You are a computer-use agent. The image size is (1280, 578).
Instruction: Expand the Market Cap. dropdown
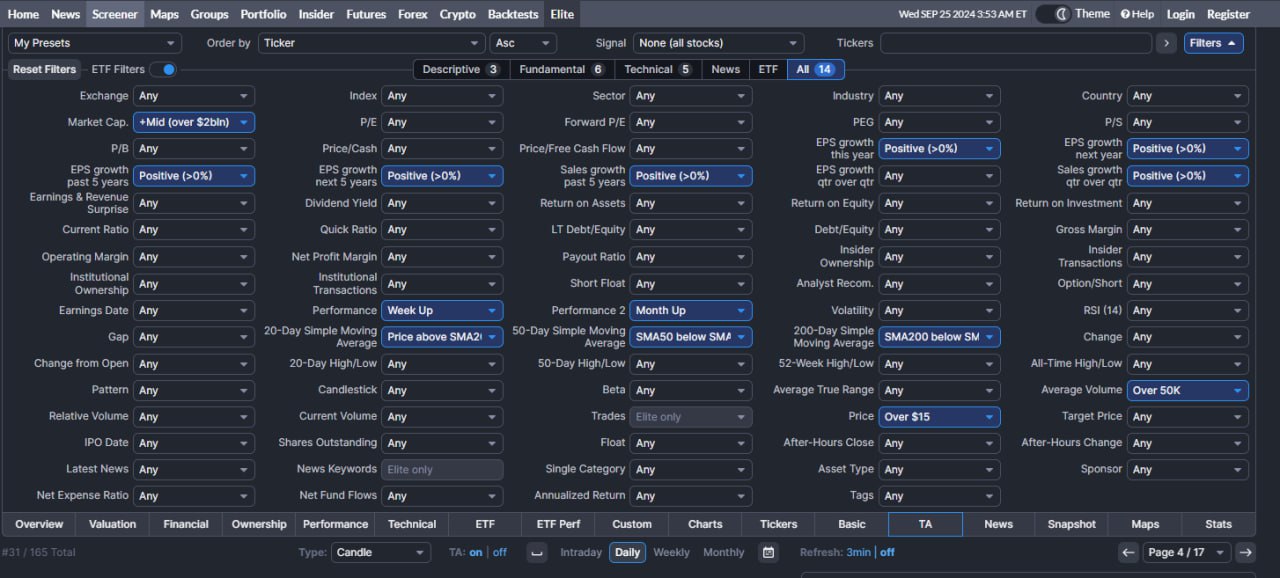tap(196, 122)
